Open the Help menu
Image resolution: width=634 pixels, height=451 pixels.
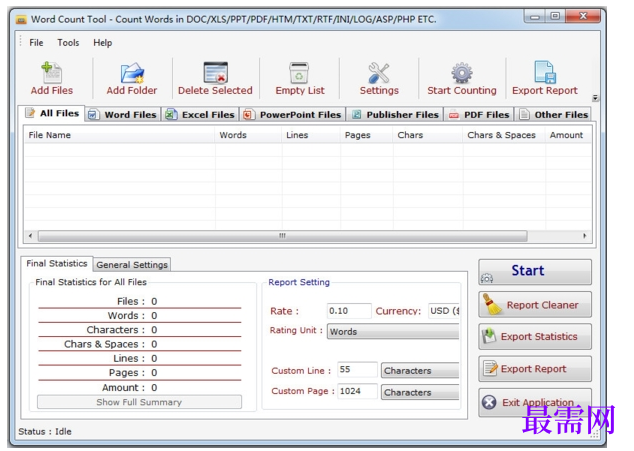(102, 42)
